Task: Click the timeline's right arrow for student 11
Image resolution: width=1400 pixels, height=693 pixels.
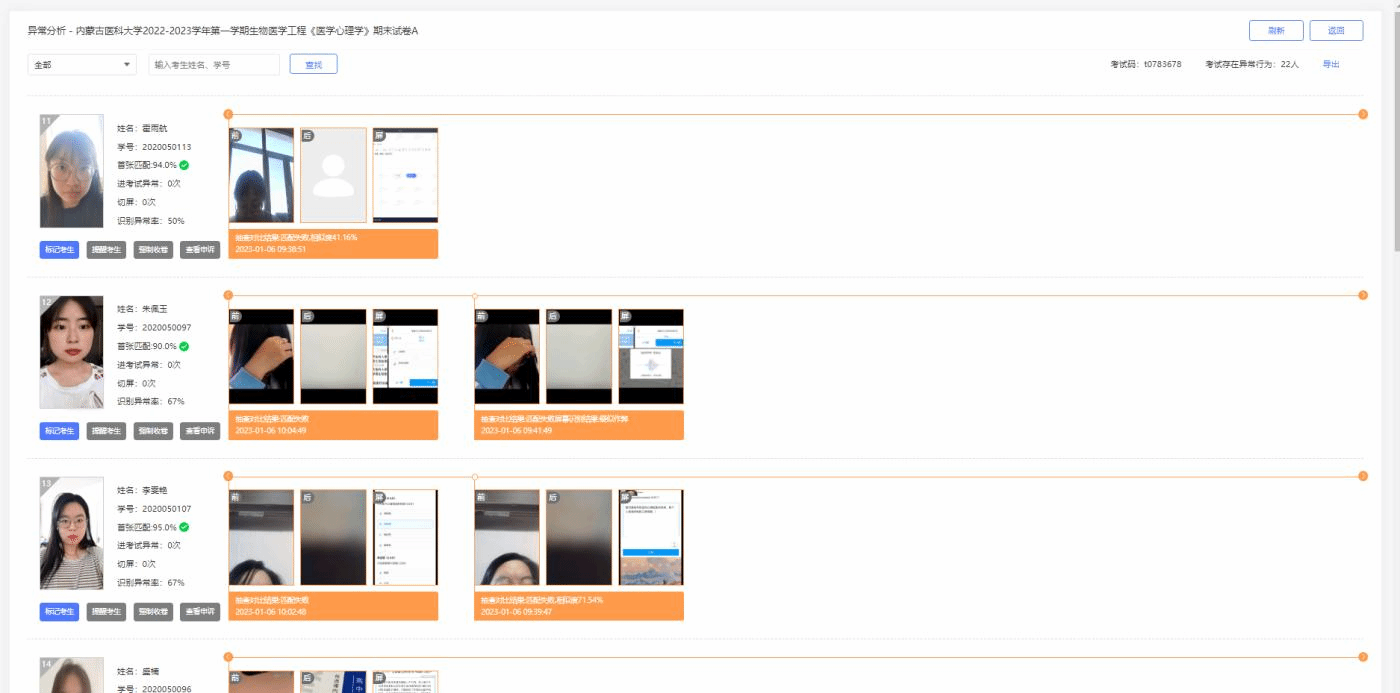Action: pyautogui.click(x=1362, y=114)
